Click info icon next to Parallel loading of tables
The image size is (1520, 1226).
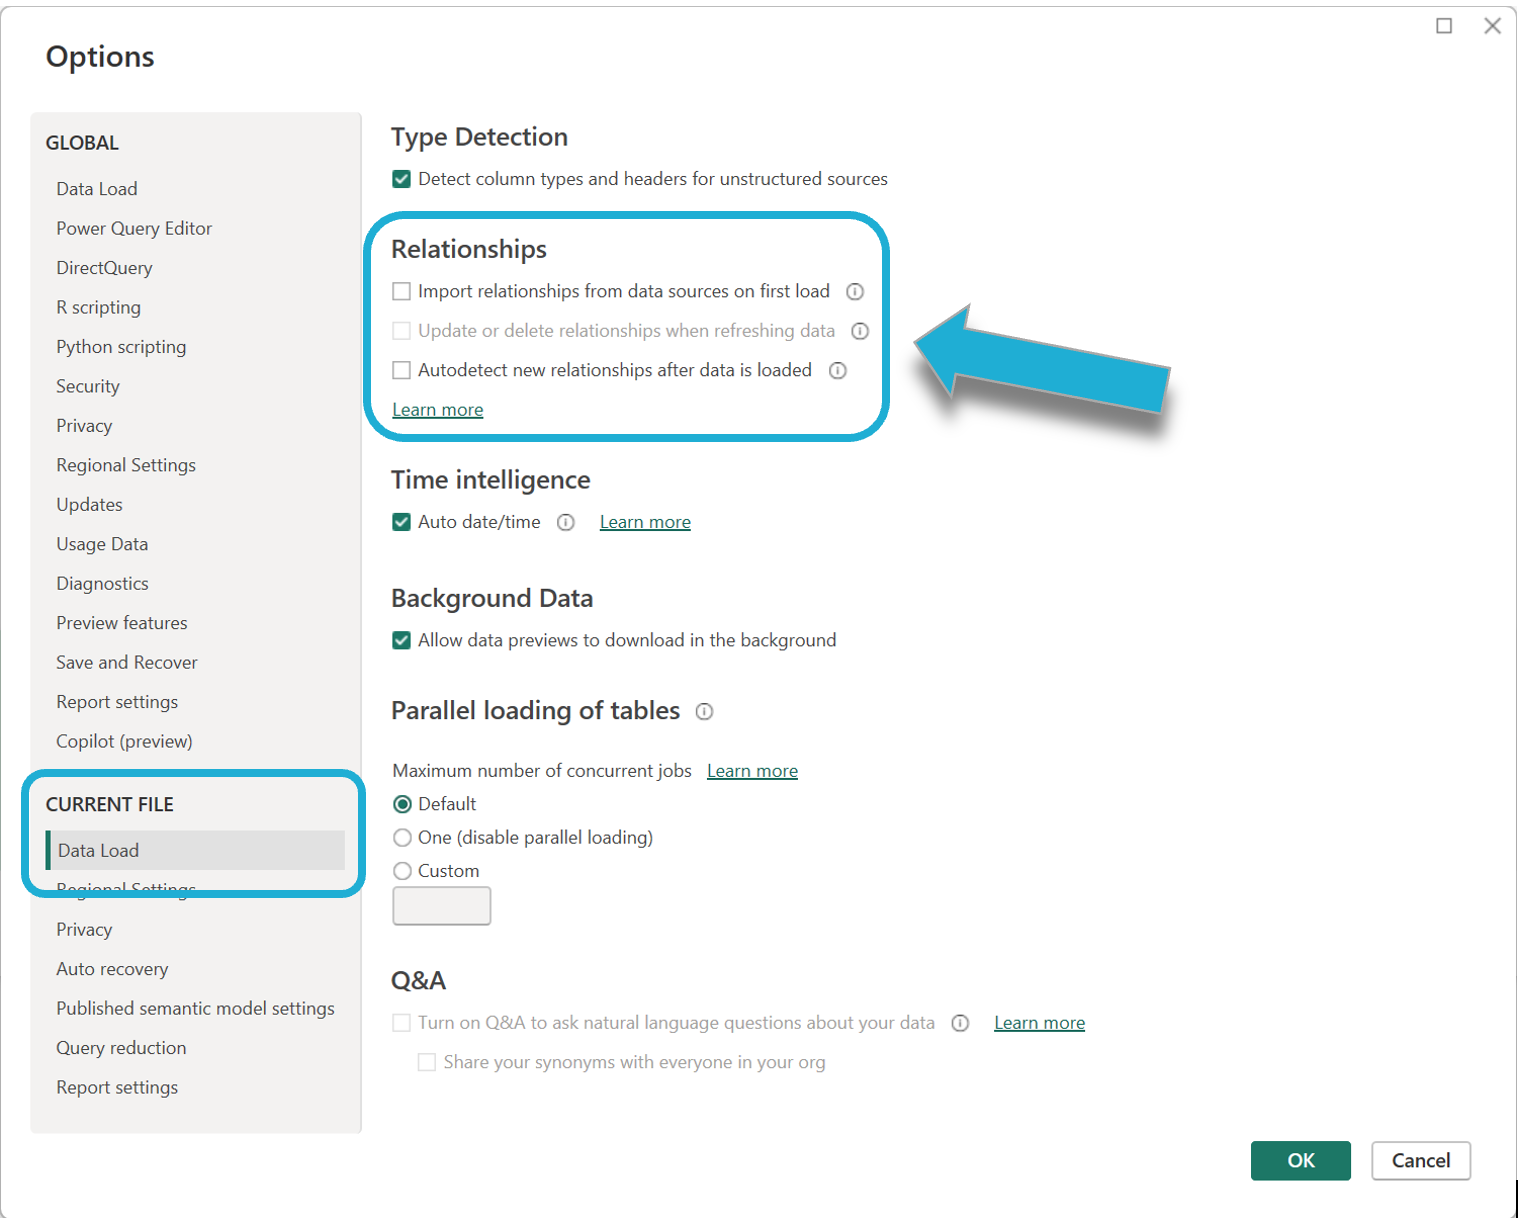(705, 712)
